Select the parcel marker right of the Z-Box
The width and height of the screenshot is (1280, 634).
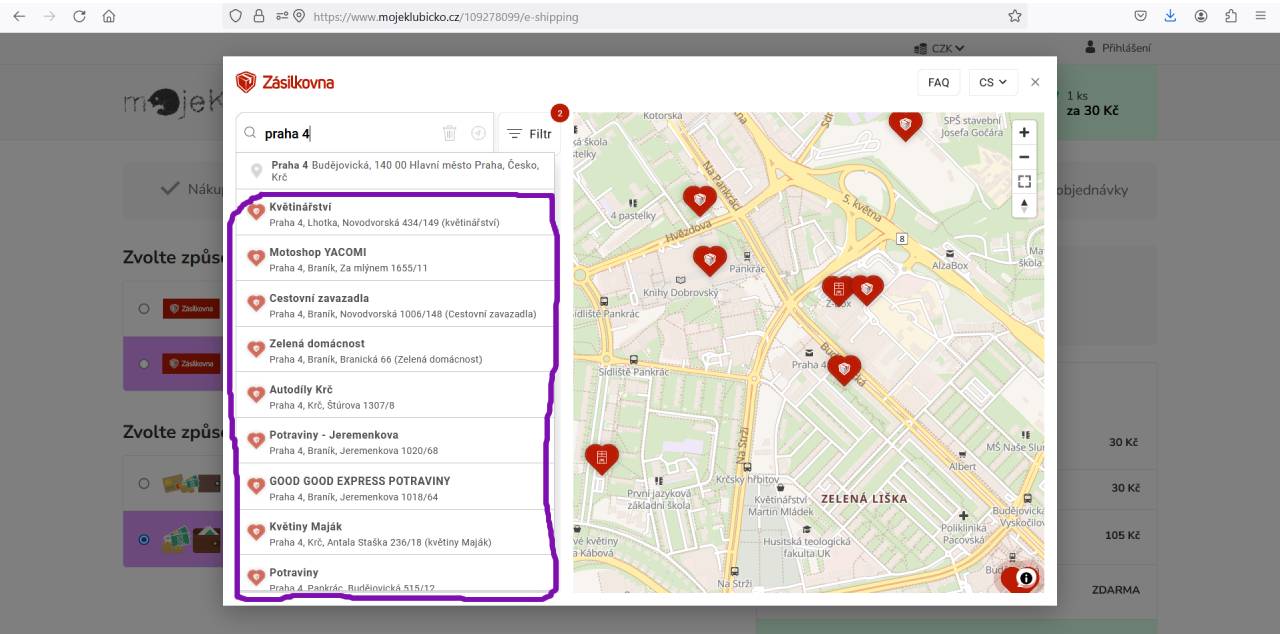pos(868,290)
